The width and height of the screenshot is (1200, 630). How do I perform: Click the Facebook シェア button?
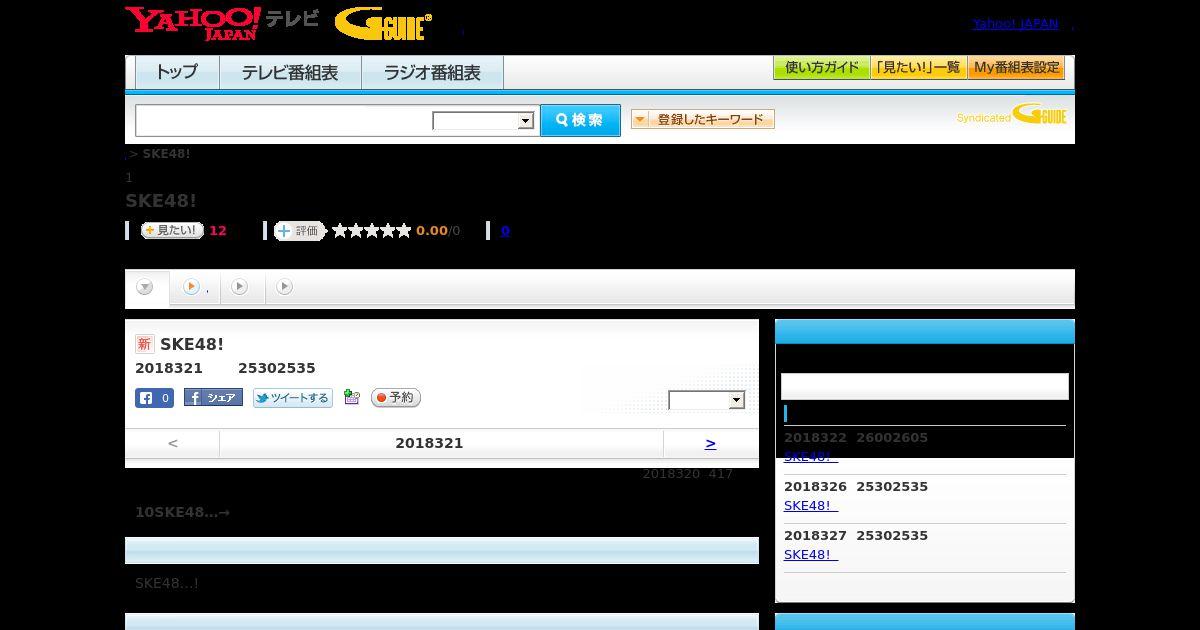pos(213,398)
